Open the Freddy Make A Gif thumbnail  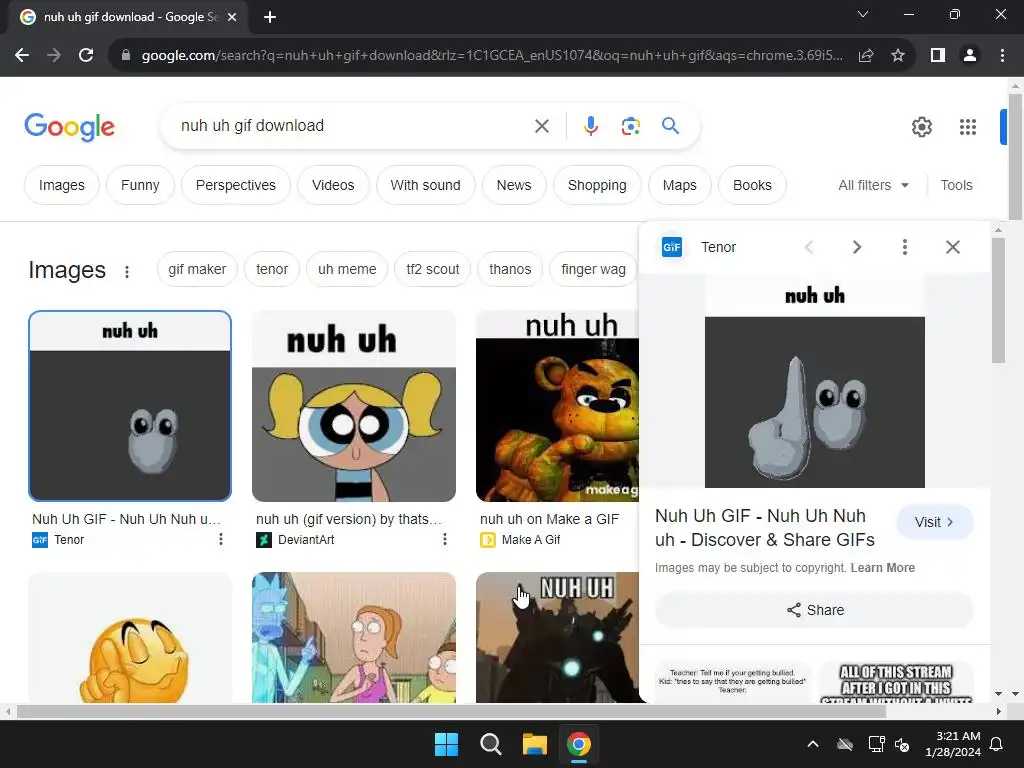tap(558, 406)
